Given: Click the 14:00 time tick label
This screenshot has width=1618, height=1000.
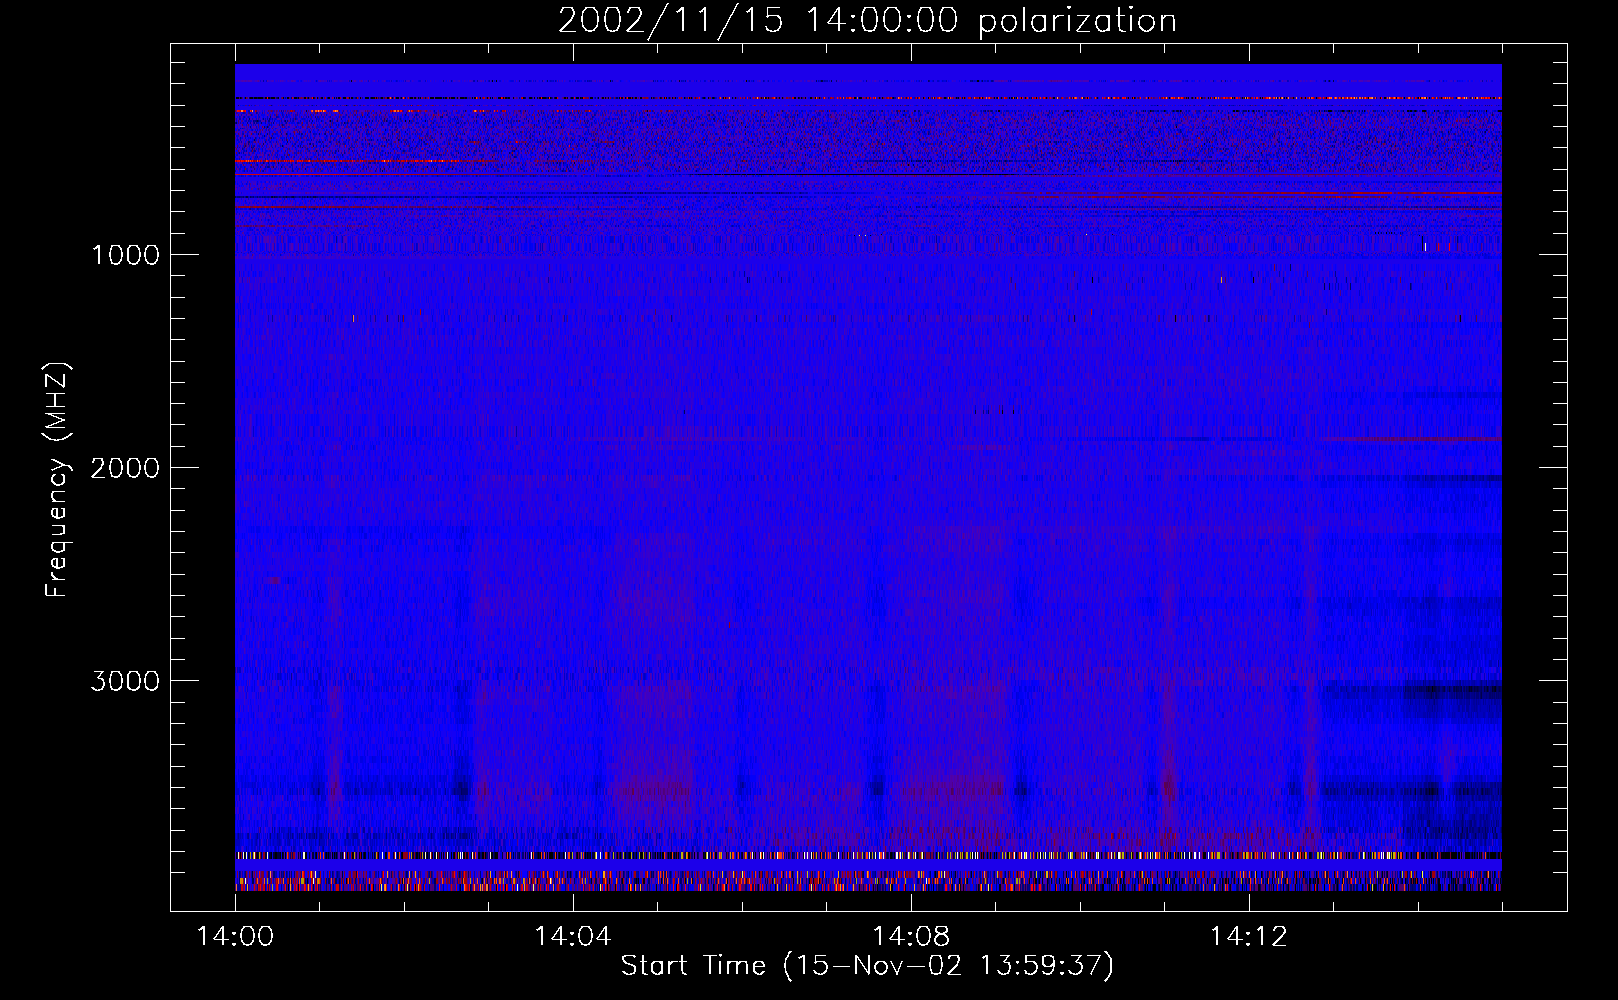Looking at the screenshot, I should pos(235,937).
